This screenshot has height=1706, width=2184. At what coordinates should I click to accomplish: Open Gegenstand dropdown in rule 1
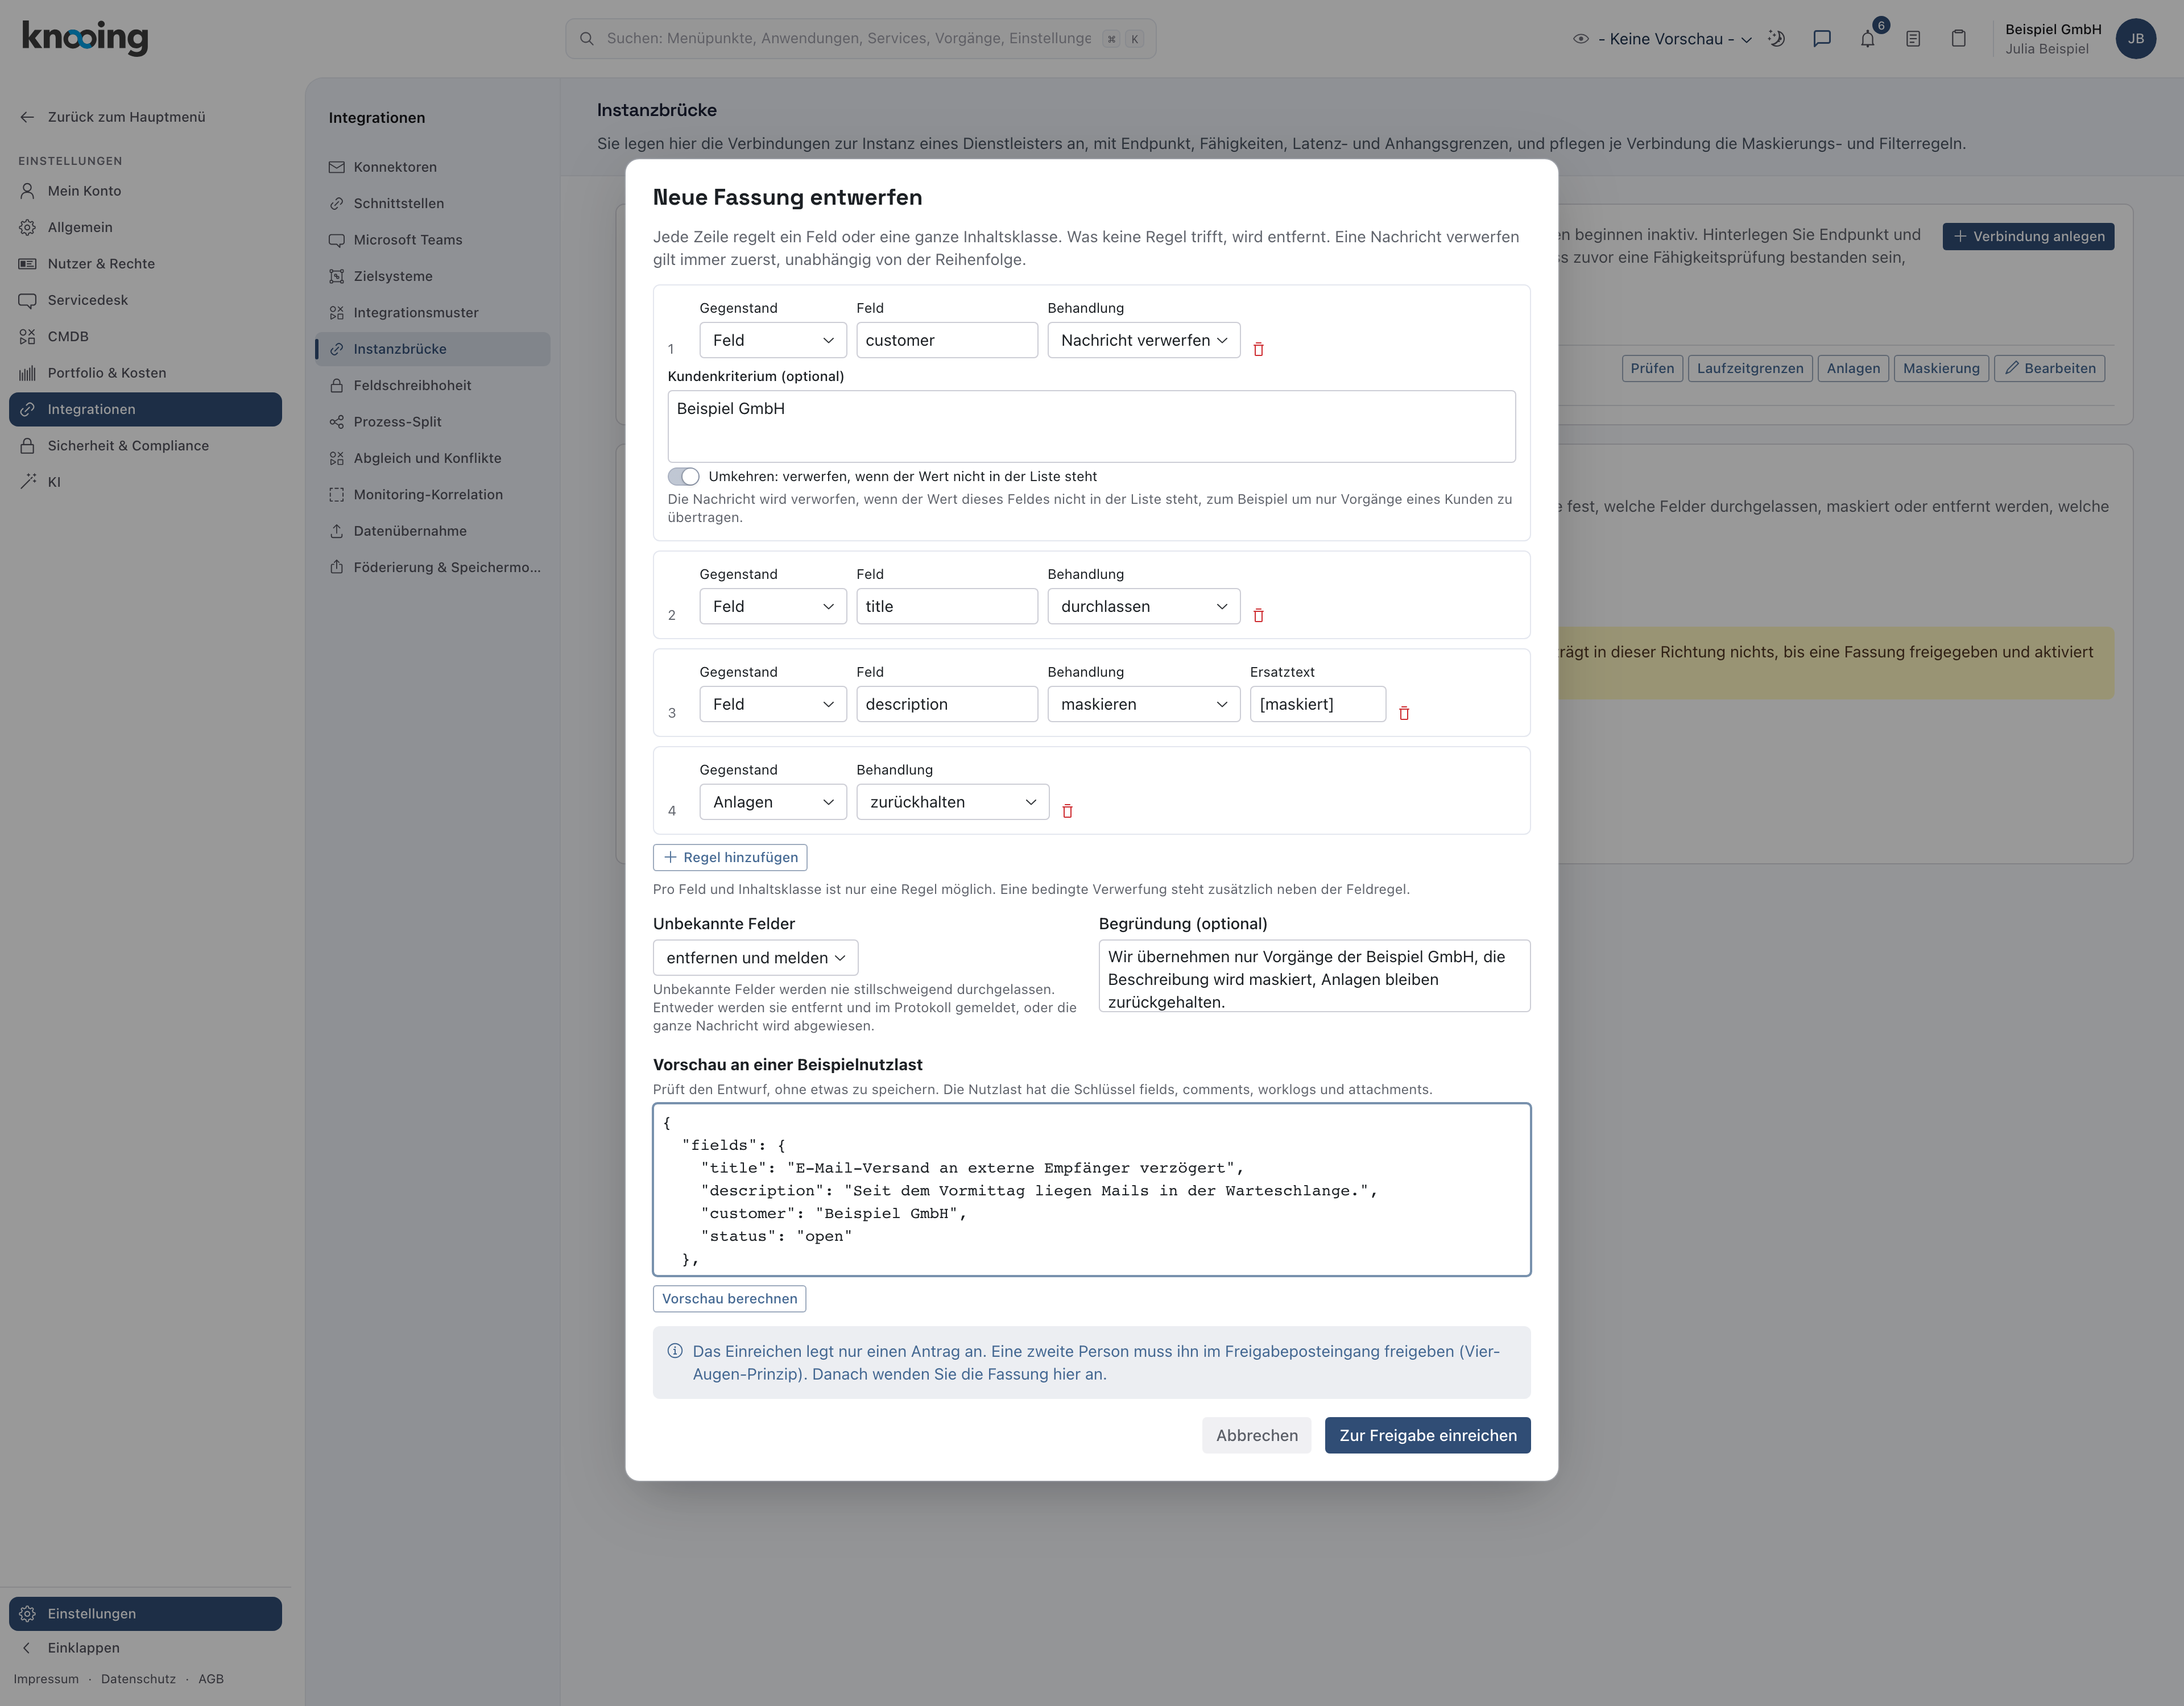tap(773, 340)
